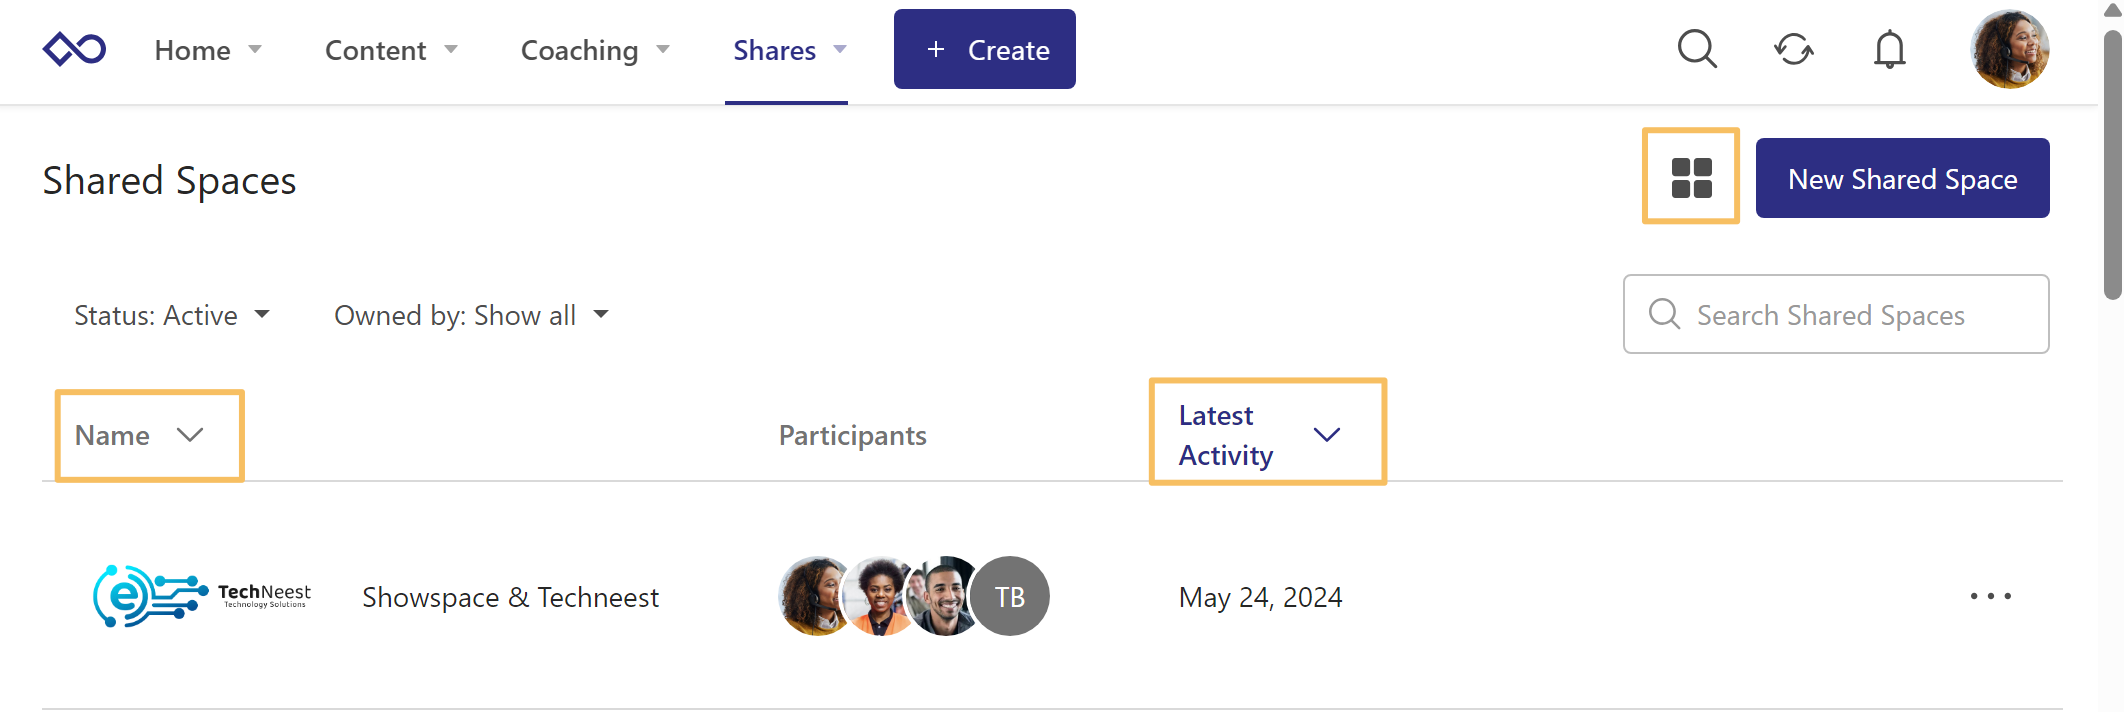Focus the Search Shared Spaces field
The width and height of the screenshot is (2124, 712).
(1850, 315)
